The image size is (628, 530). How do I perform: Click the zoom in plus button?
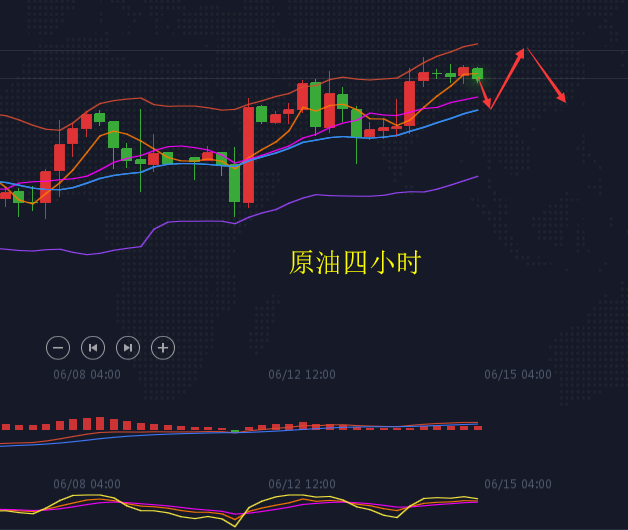pos(163,348)
